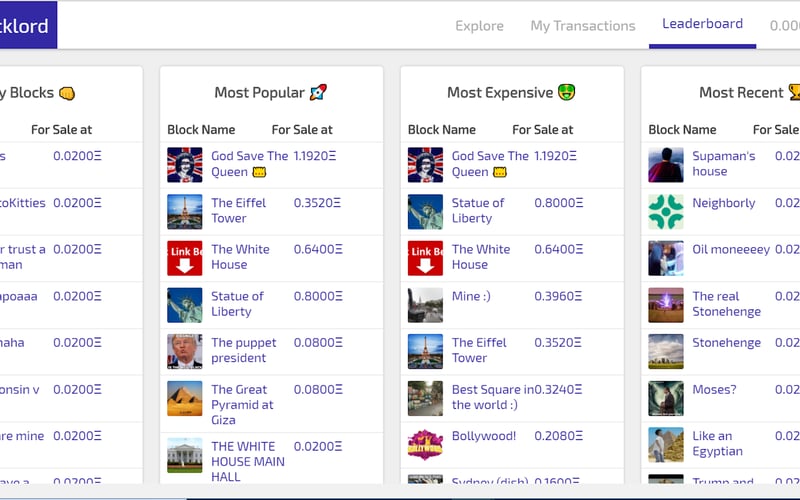Click Statue of Liberty thumbnail in Most Expensive
The width and height of the screenshot is (800, 500).
pos(426,212)
